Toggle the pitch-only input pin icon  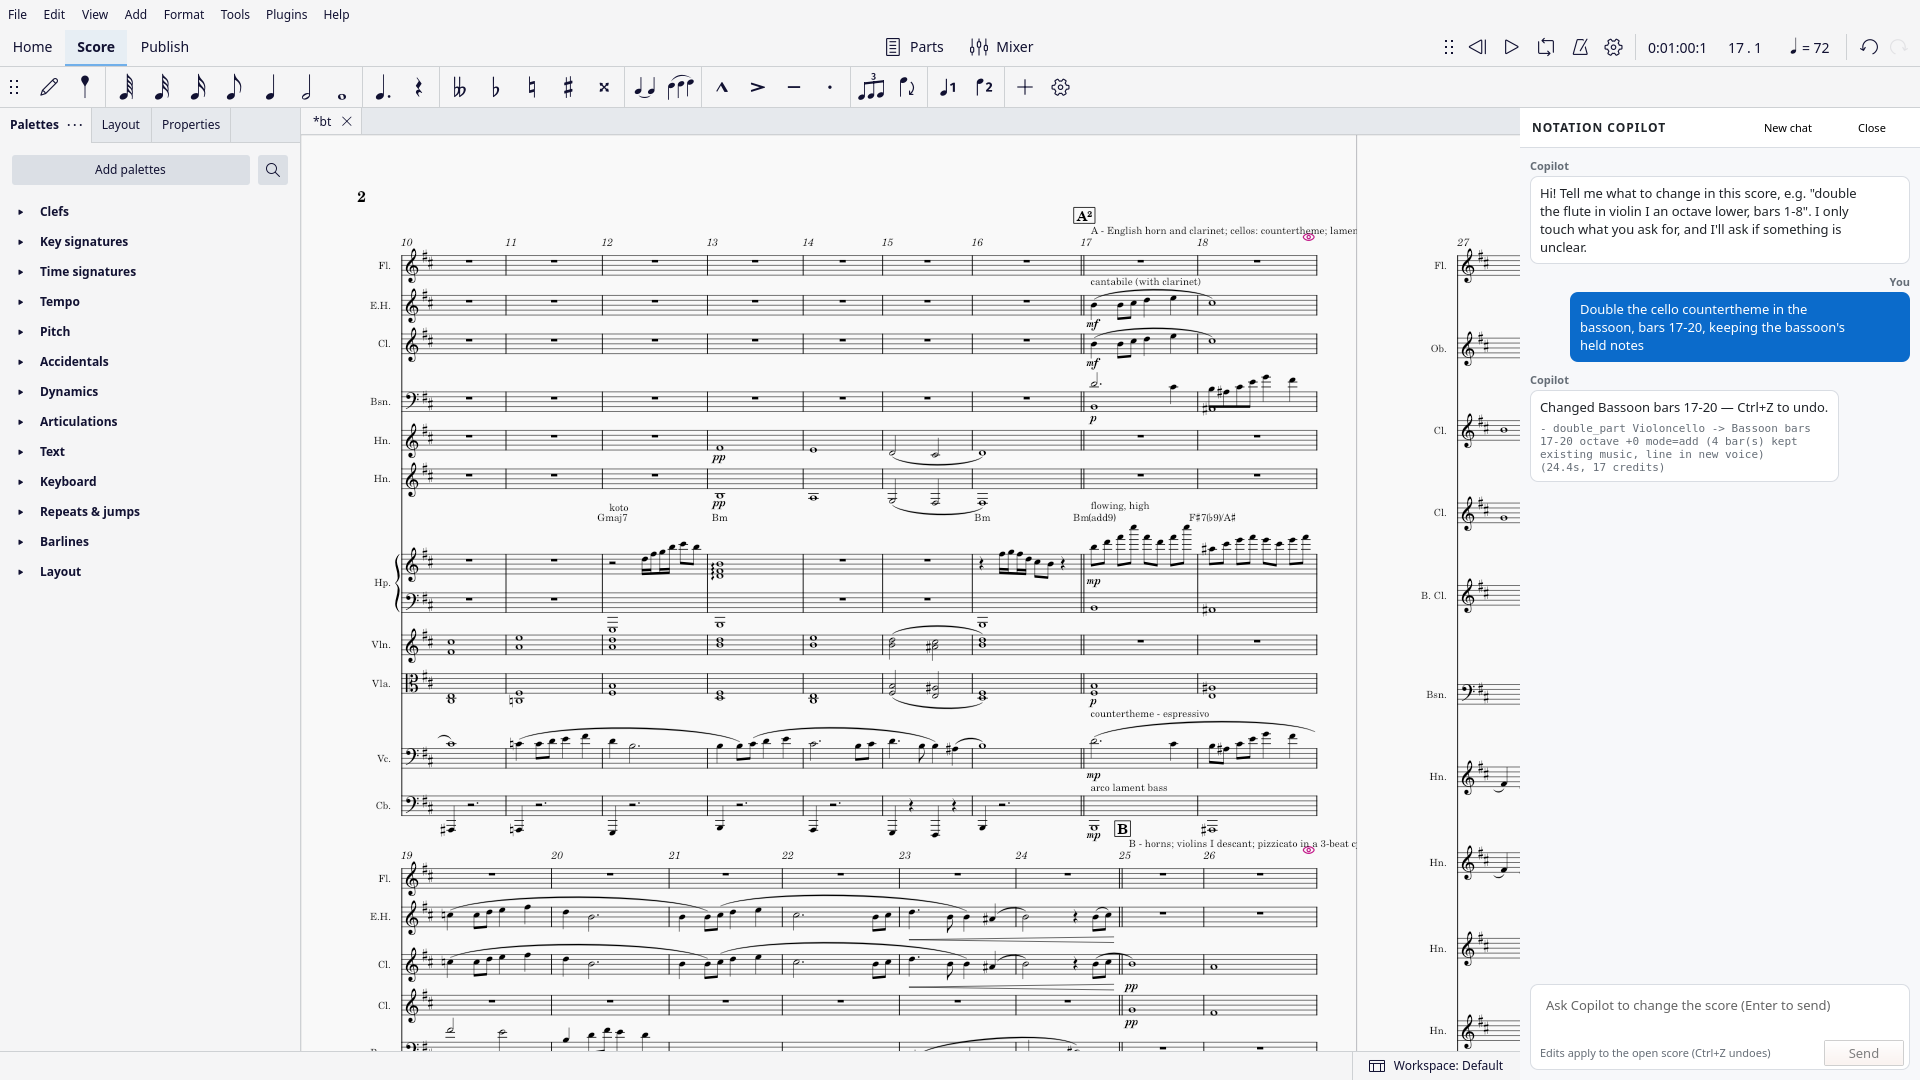pos(85,88)
